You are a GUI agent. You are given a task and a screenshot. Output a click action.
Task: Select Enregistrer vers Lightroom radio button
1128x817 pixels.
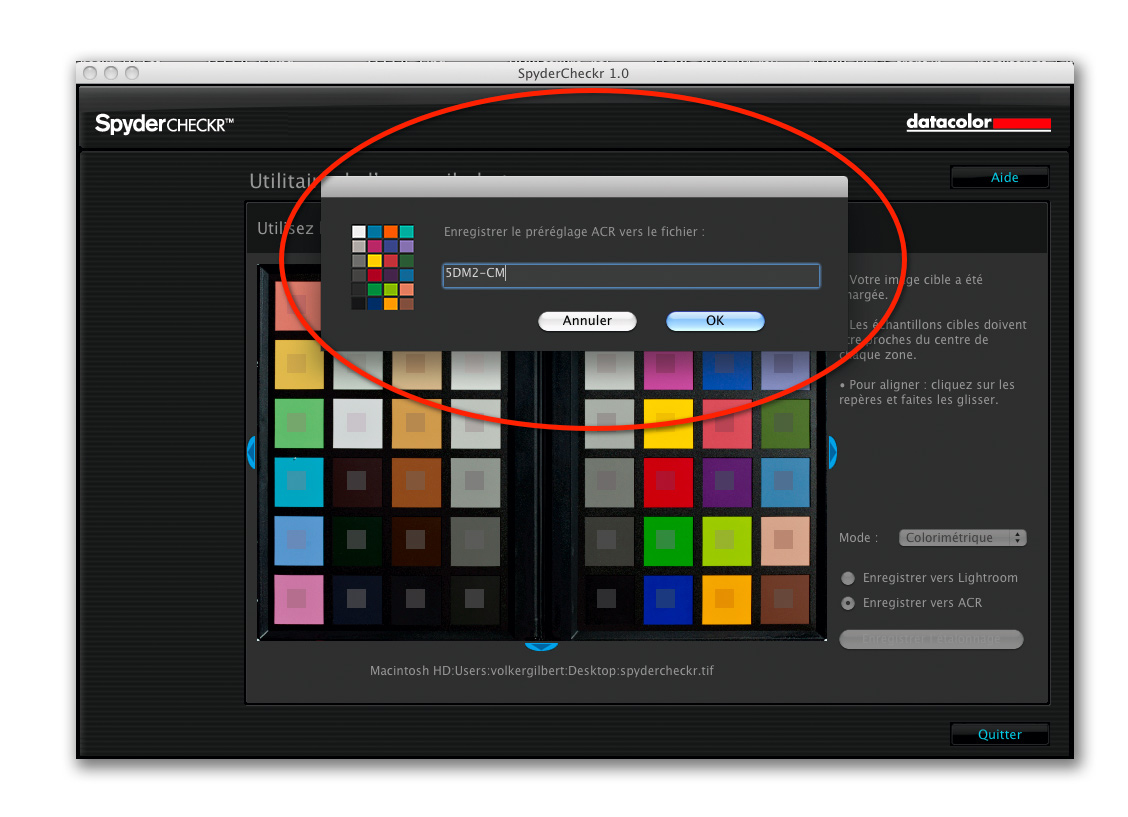click(848, 578)
